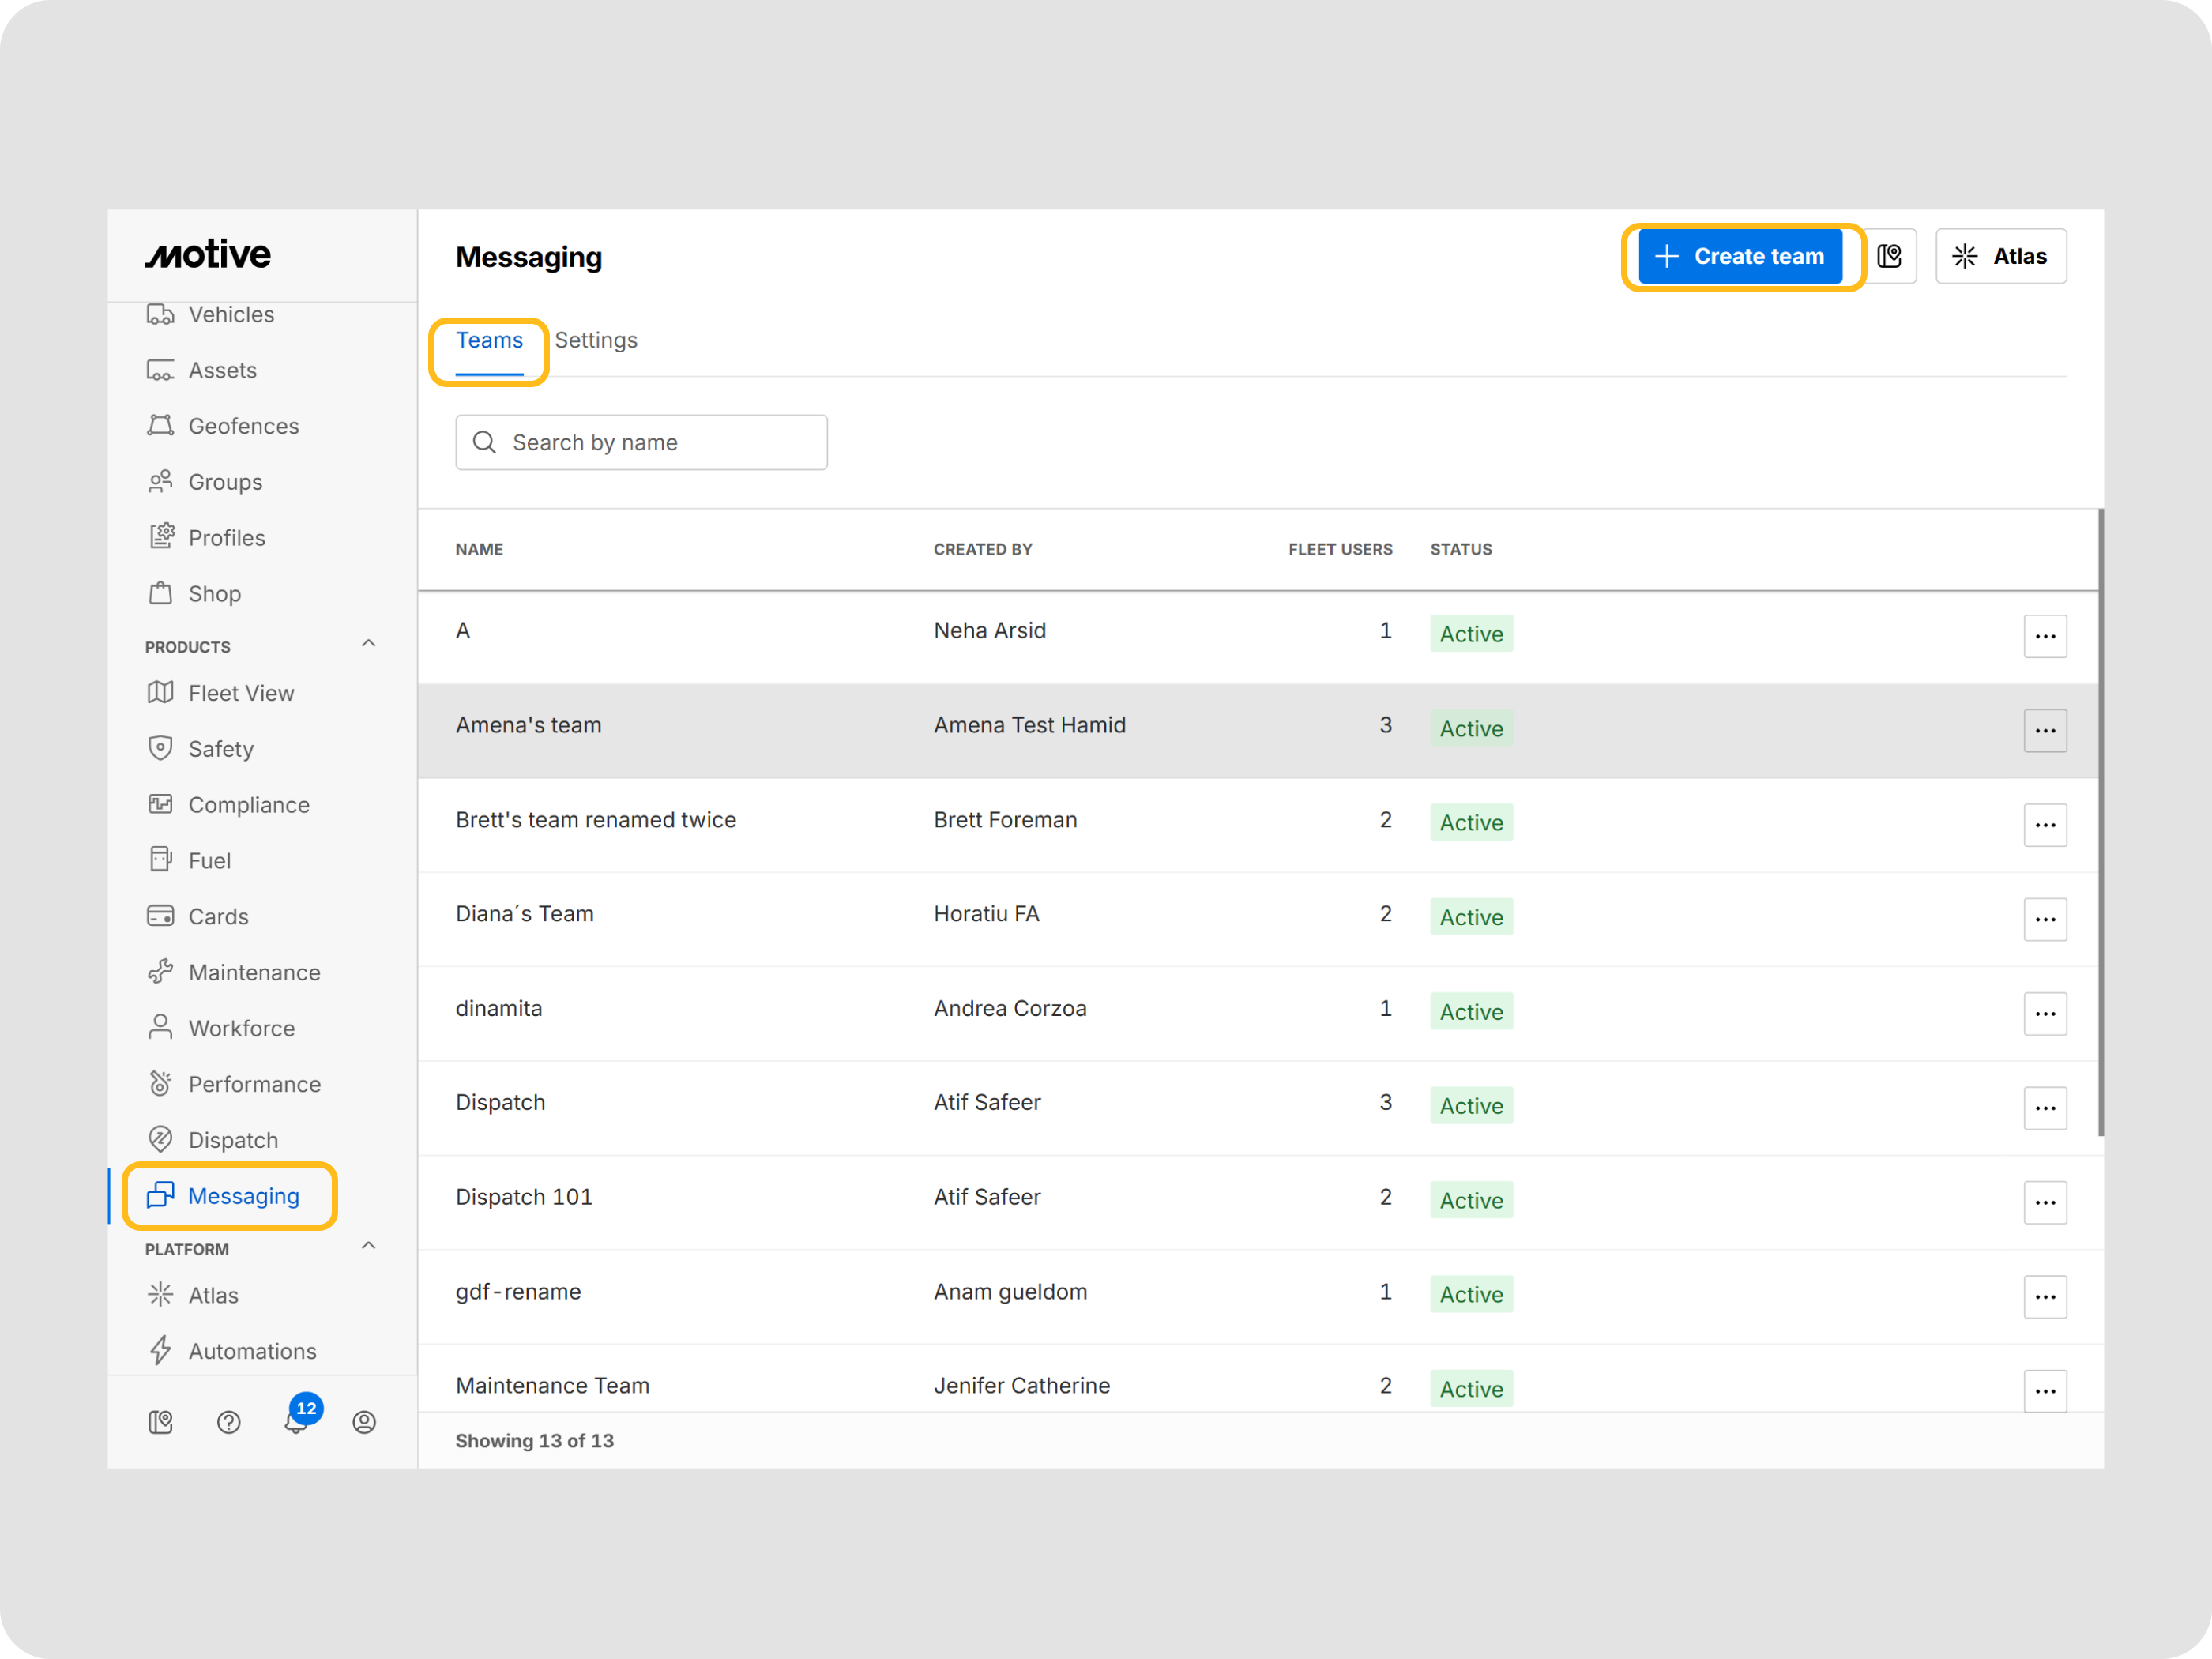This screenshot has height=1659, width=2212.
Task: Click the STATUS column header
Action: point(1460,550)
